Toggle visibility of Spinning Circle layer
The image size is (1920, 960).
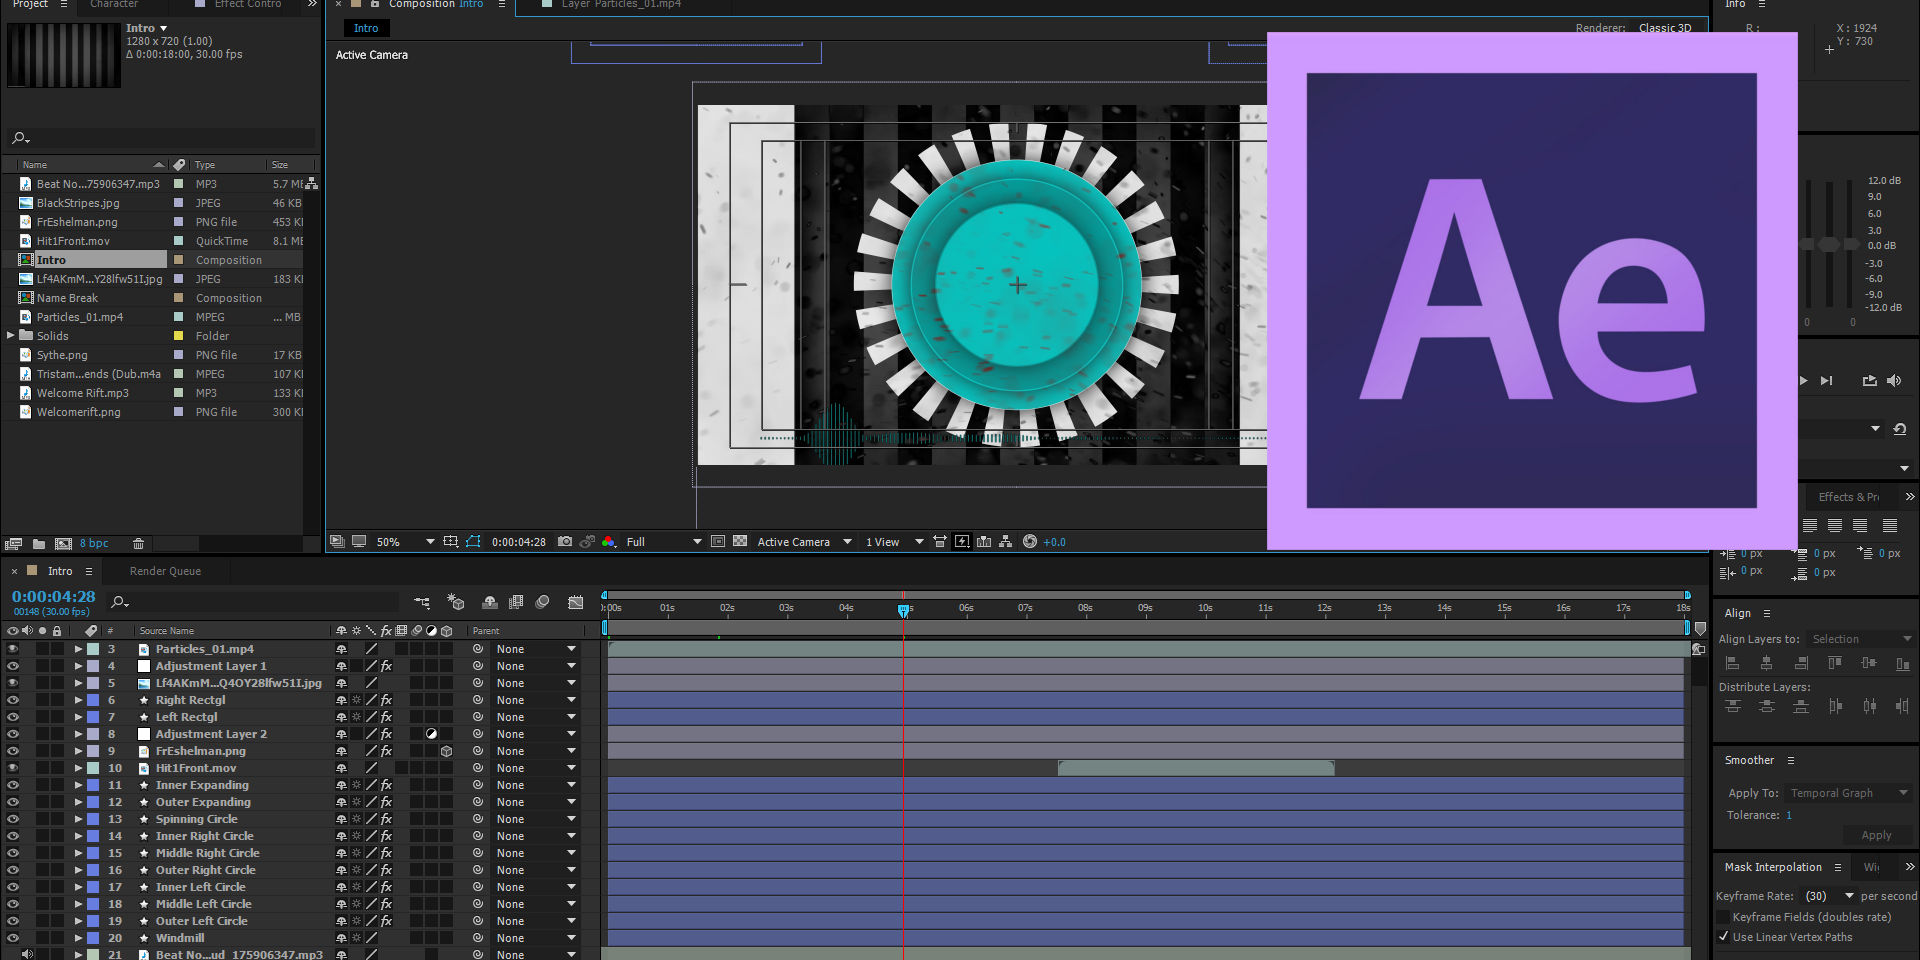13,819
